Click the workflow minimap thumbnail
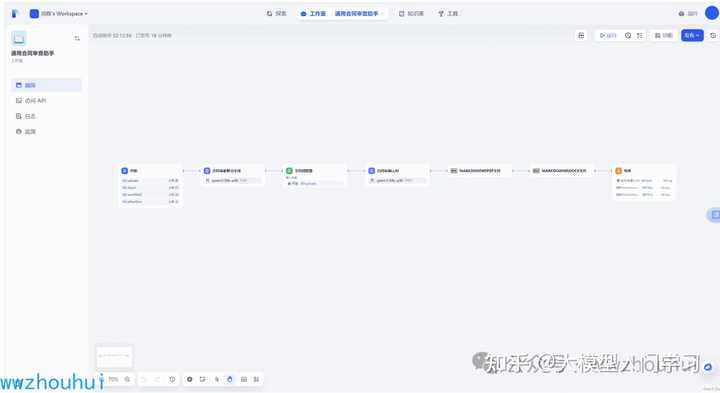 click(114, 357)
